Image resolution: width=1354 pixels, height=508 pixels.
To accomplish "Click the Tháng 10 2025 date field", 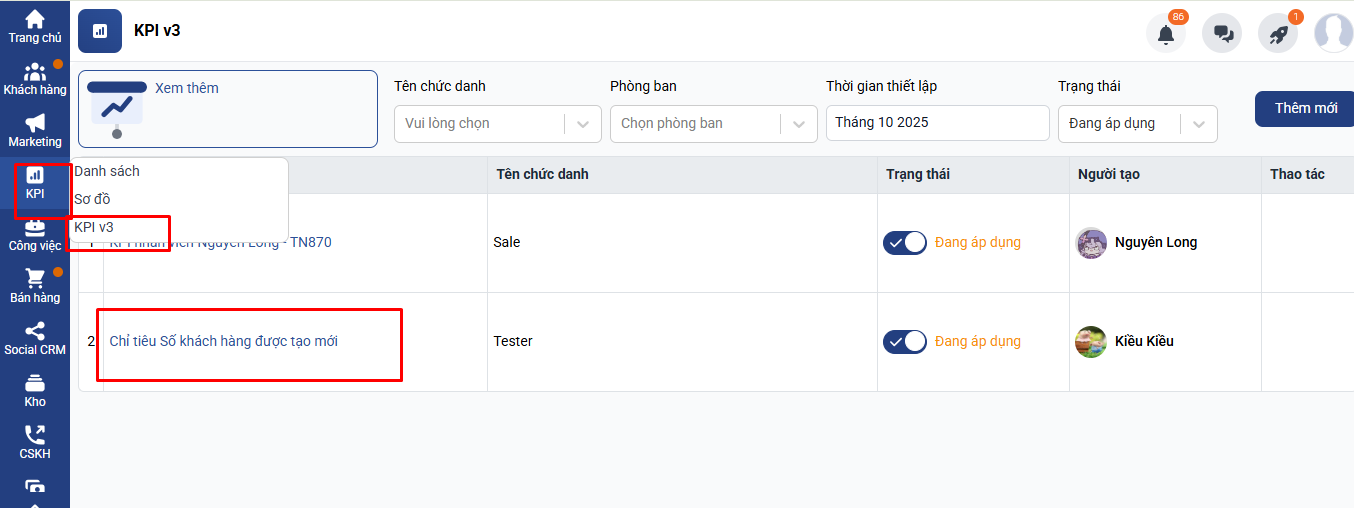I will [x=936, y=123].
